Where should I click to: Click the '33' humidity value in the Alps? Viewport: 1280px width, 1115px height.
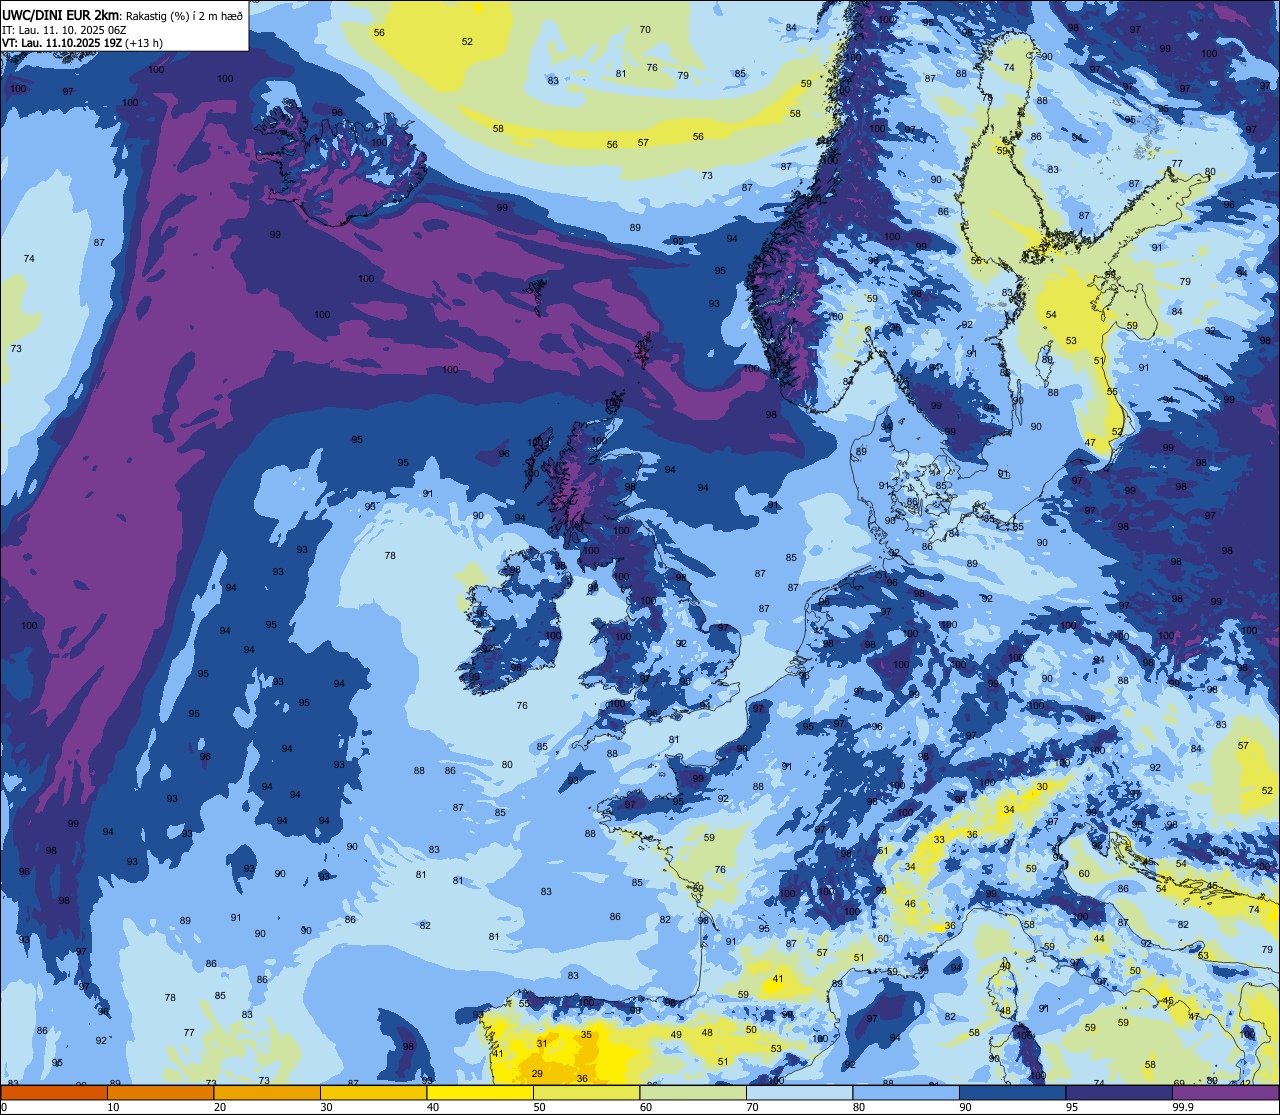coord(939,840)
